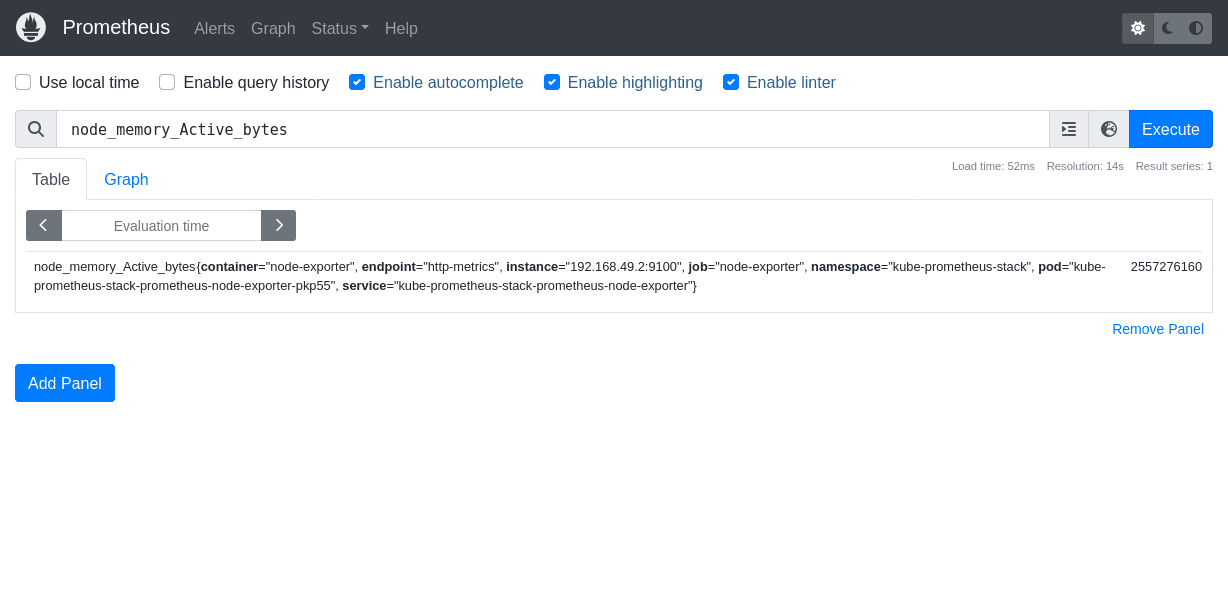Viewport: 1228px width, 593px height.
Task: Click the Prometheus flame logo
Action: [30, 27]
